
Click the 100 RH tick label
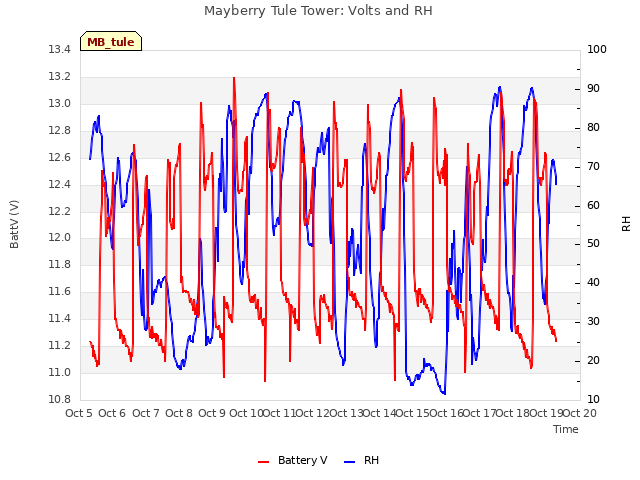click(597, 50)
